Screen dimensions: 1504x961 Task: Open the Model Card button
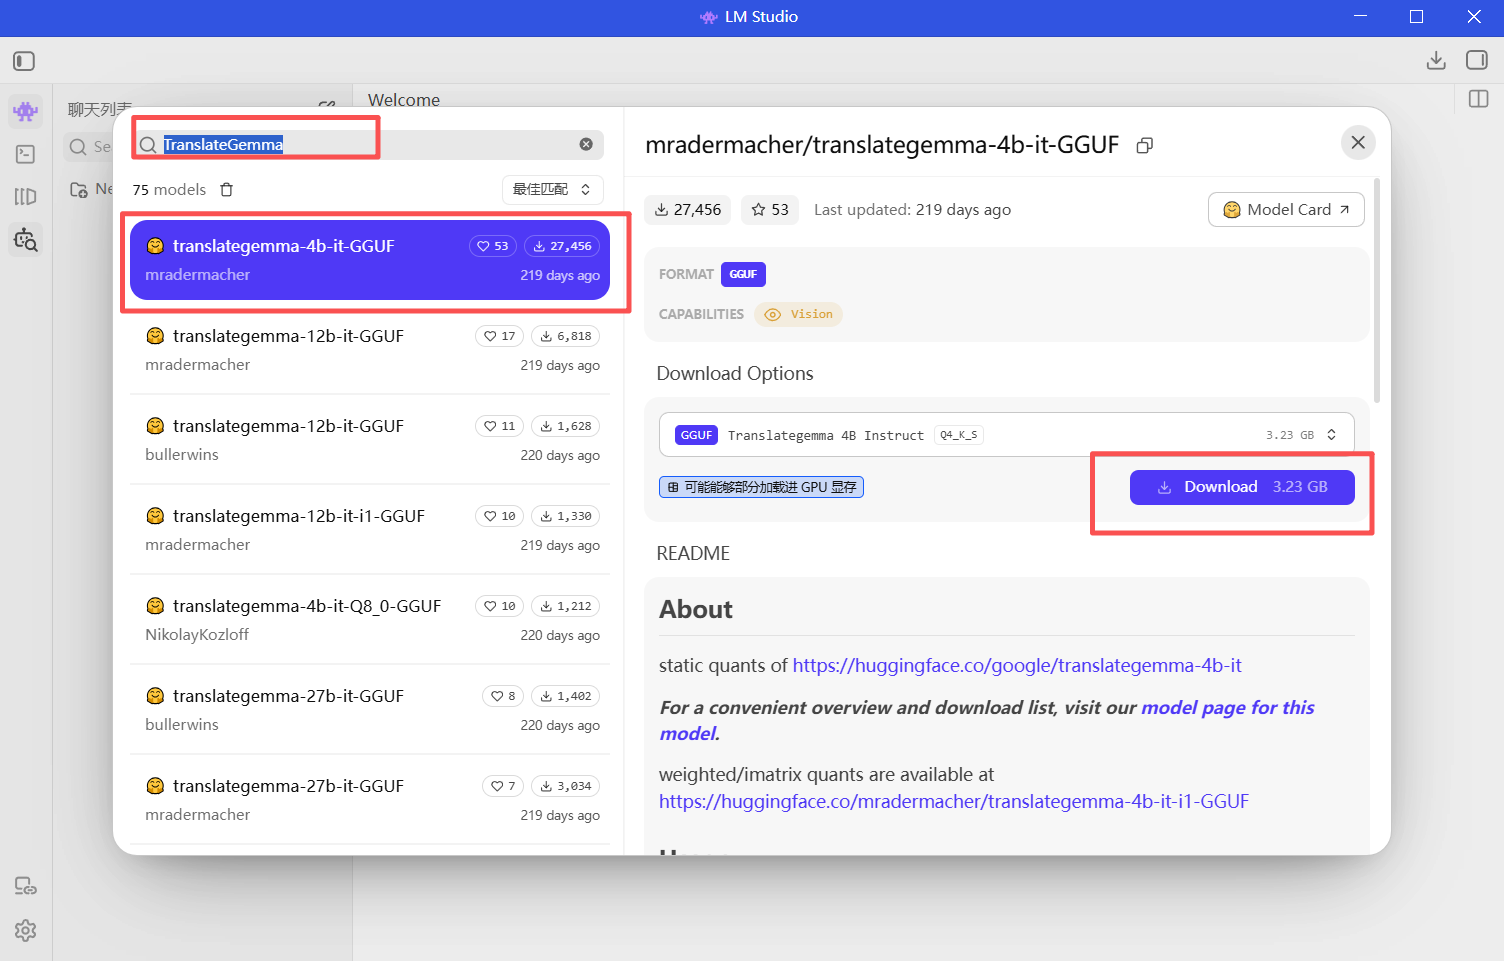(1286, 210)
